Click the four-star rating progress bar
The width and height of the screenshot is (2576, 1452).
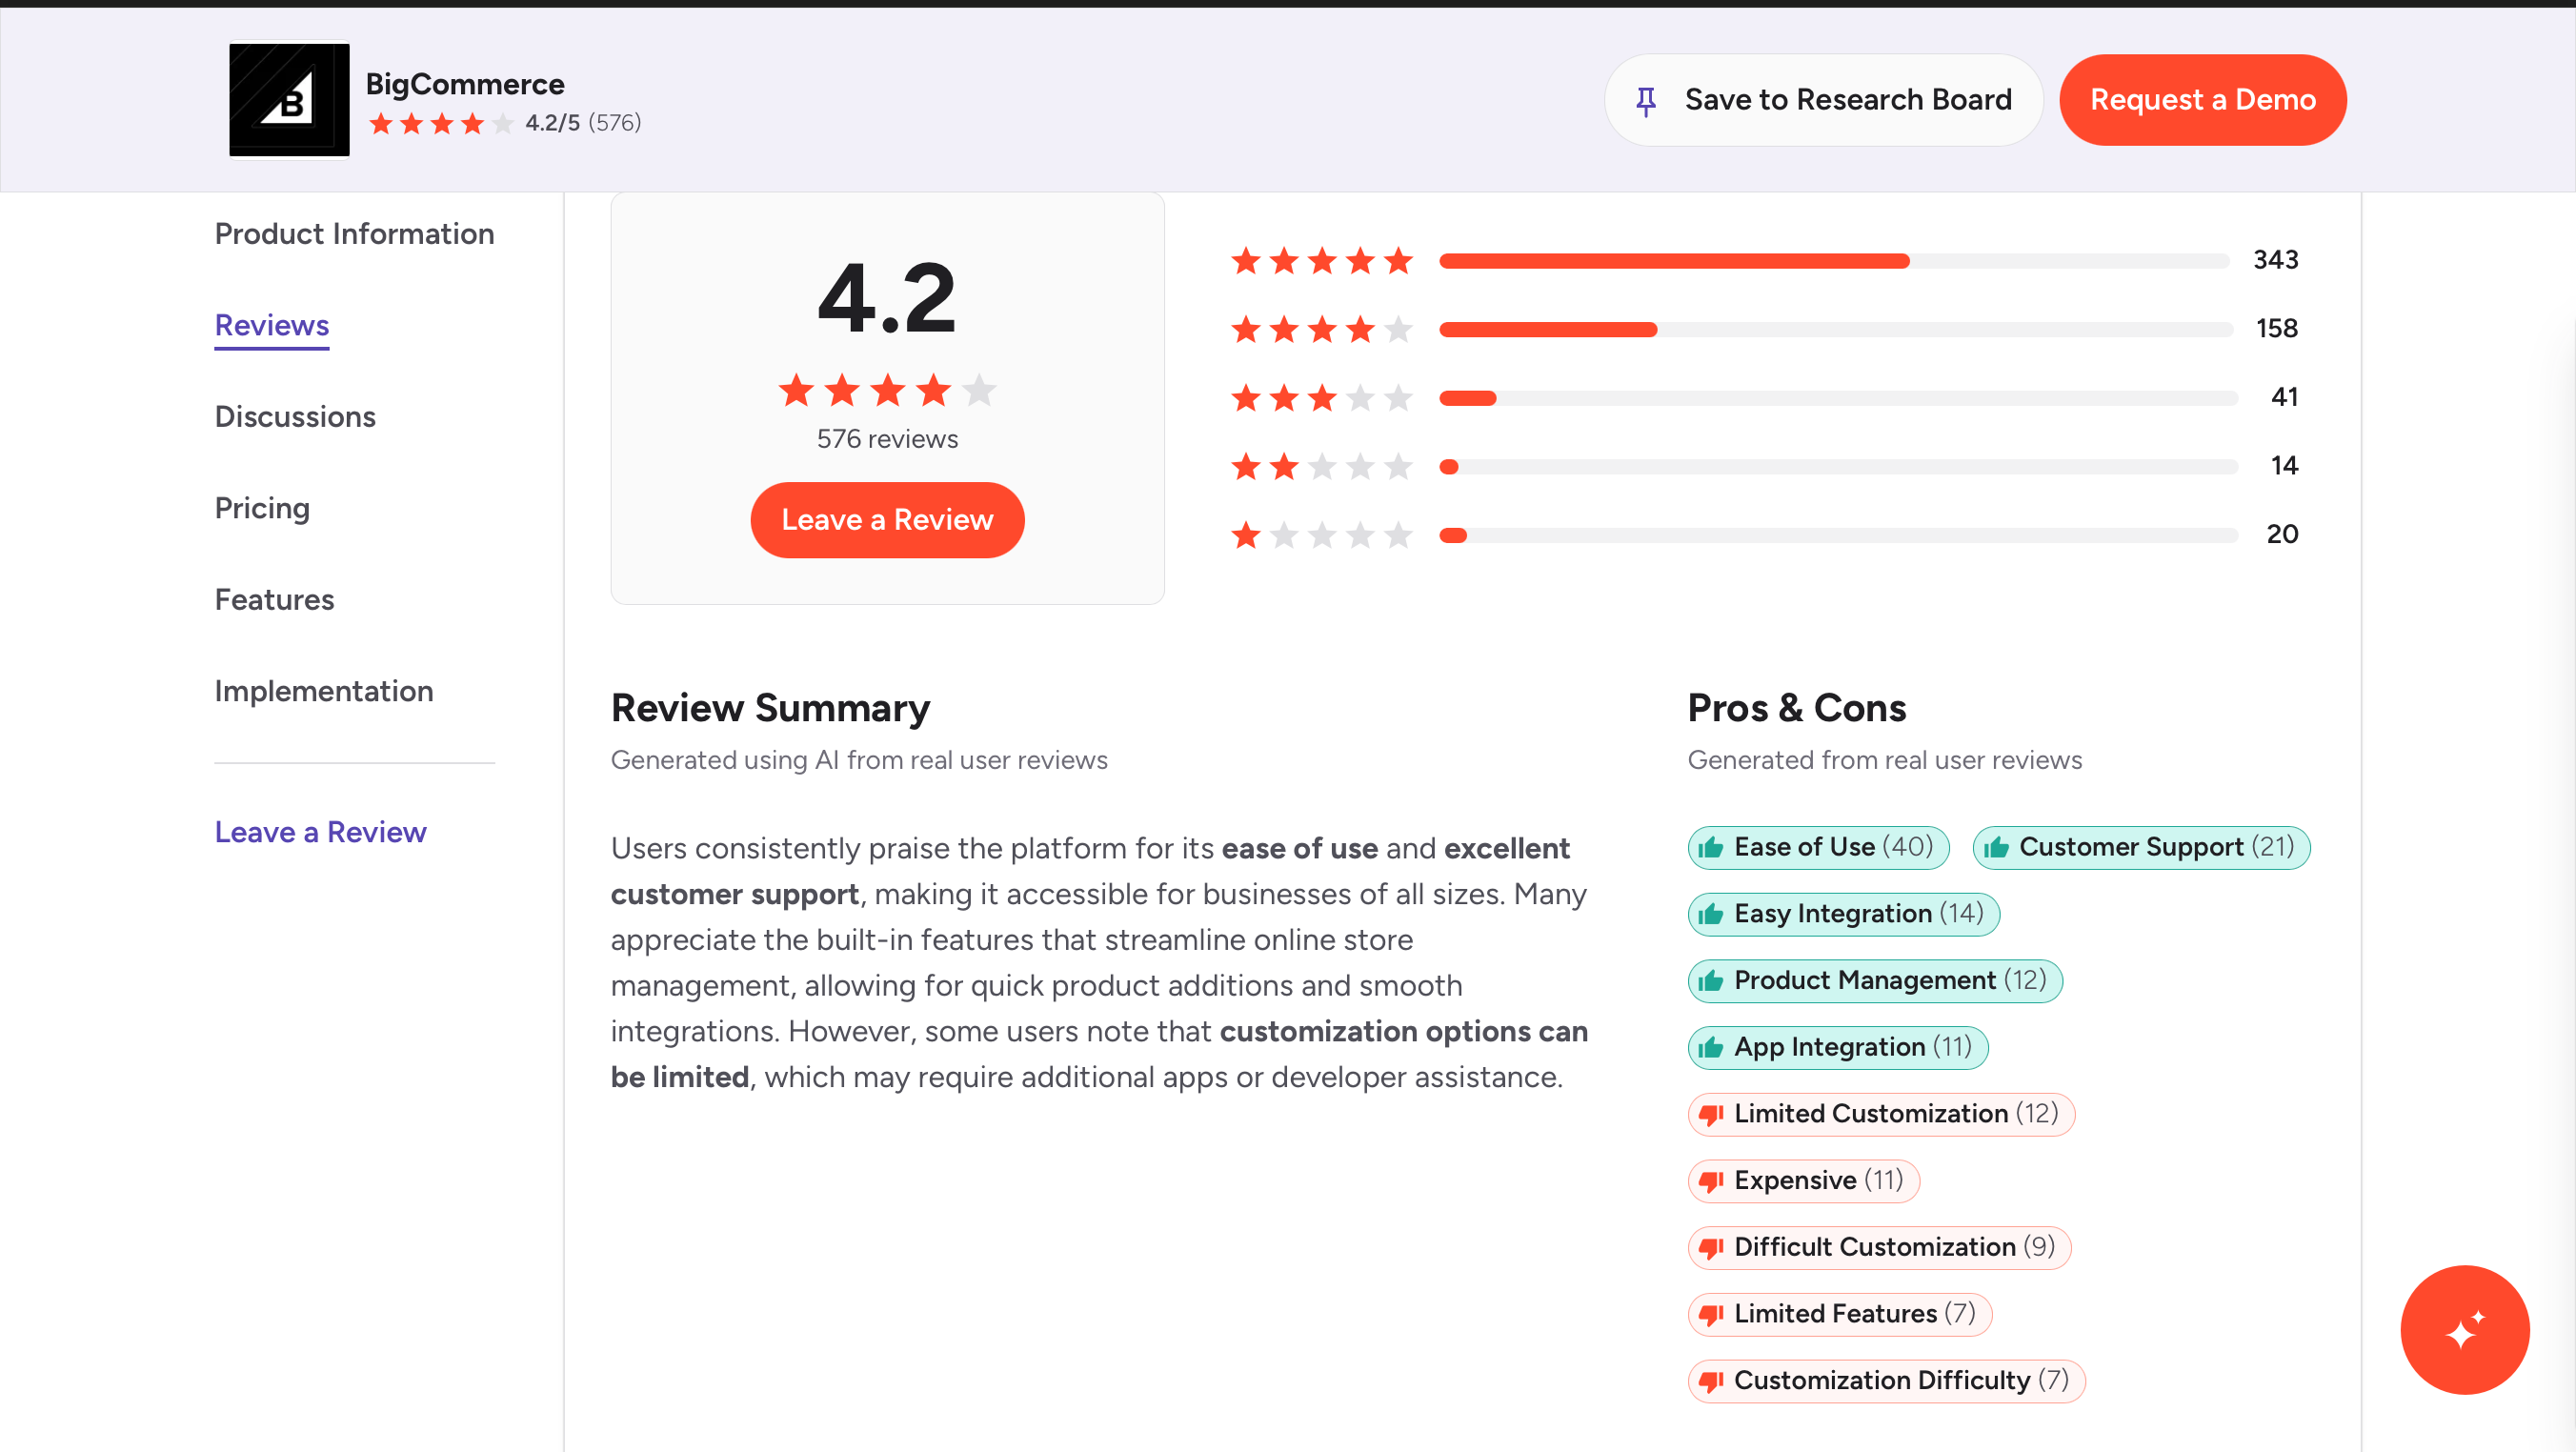1834,330
